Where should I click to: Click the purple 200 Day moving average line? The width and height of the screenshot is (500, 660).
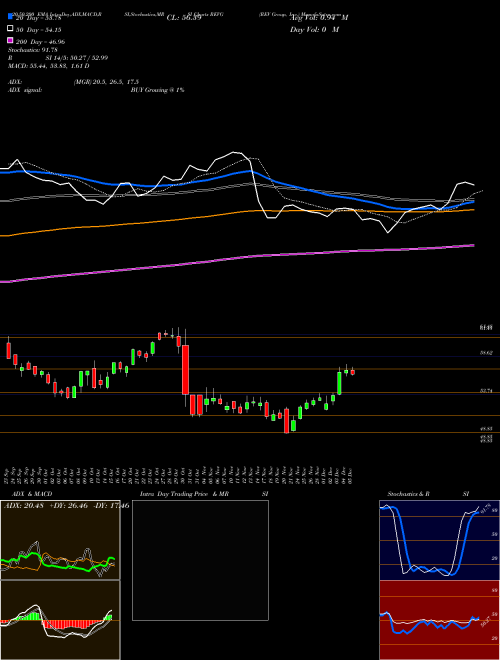237,258
